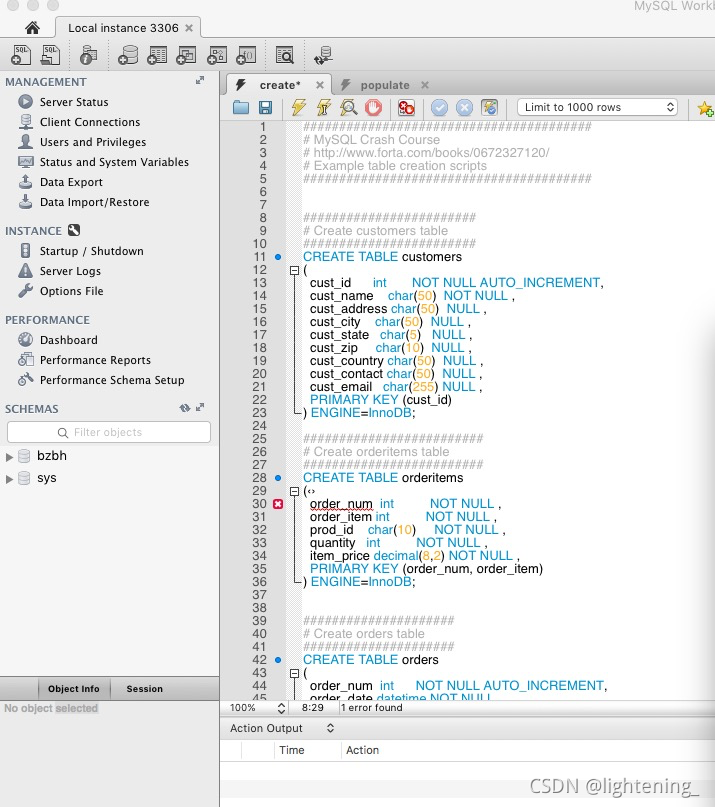Toggle stop-on-error script execution icon
Viewport: 715px width, 807px height.
406,107
